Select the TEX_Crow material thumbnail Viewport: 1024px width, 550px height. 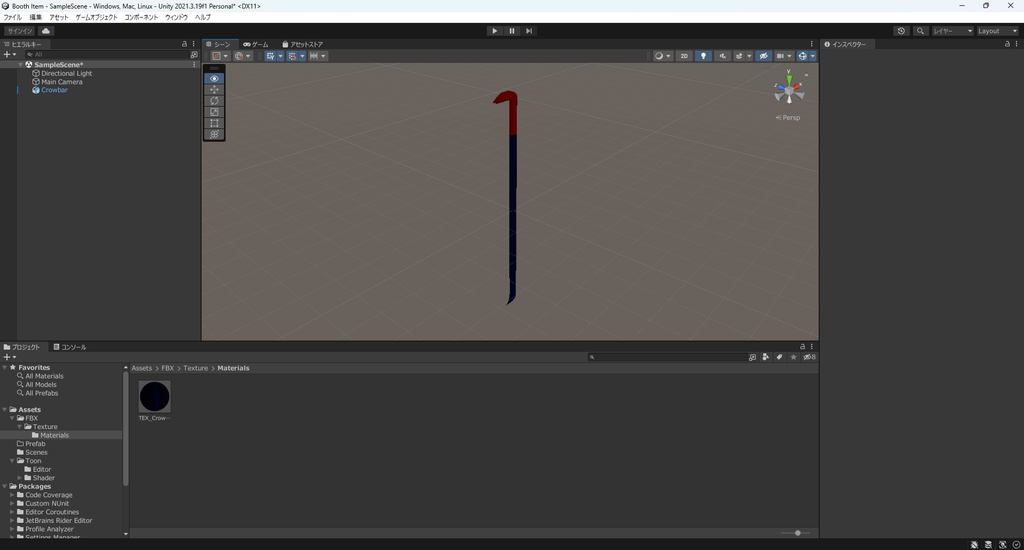pos(154,396)
